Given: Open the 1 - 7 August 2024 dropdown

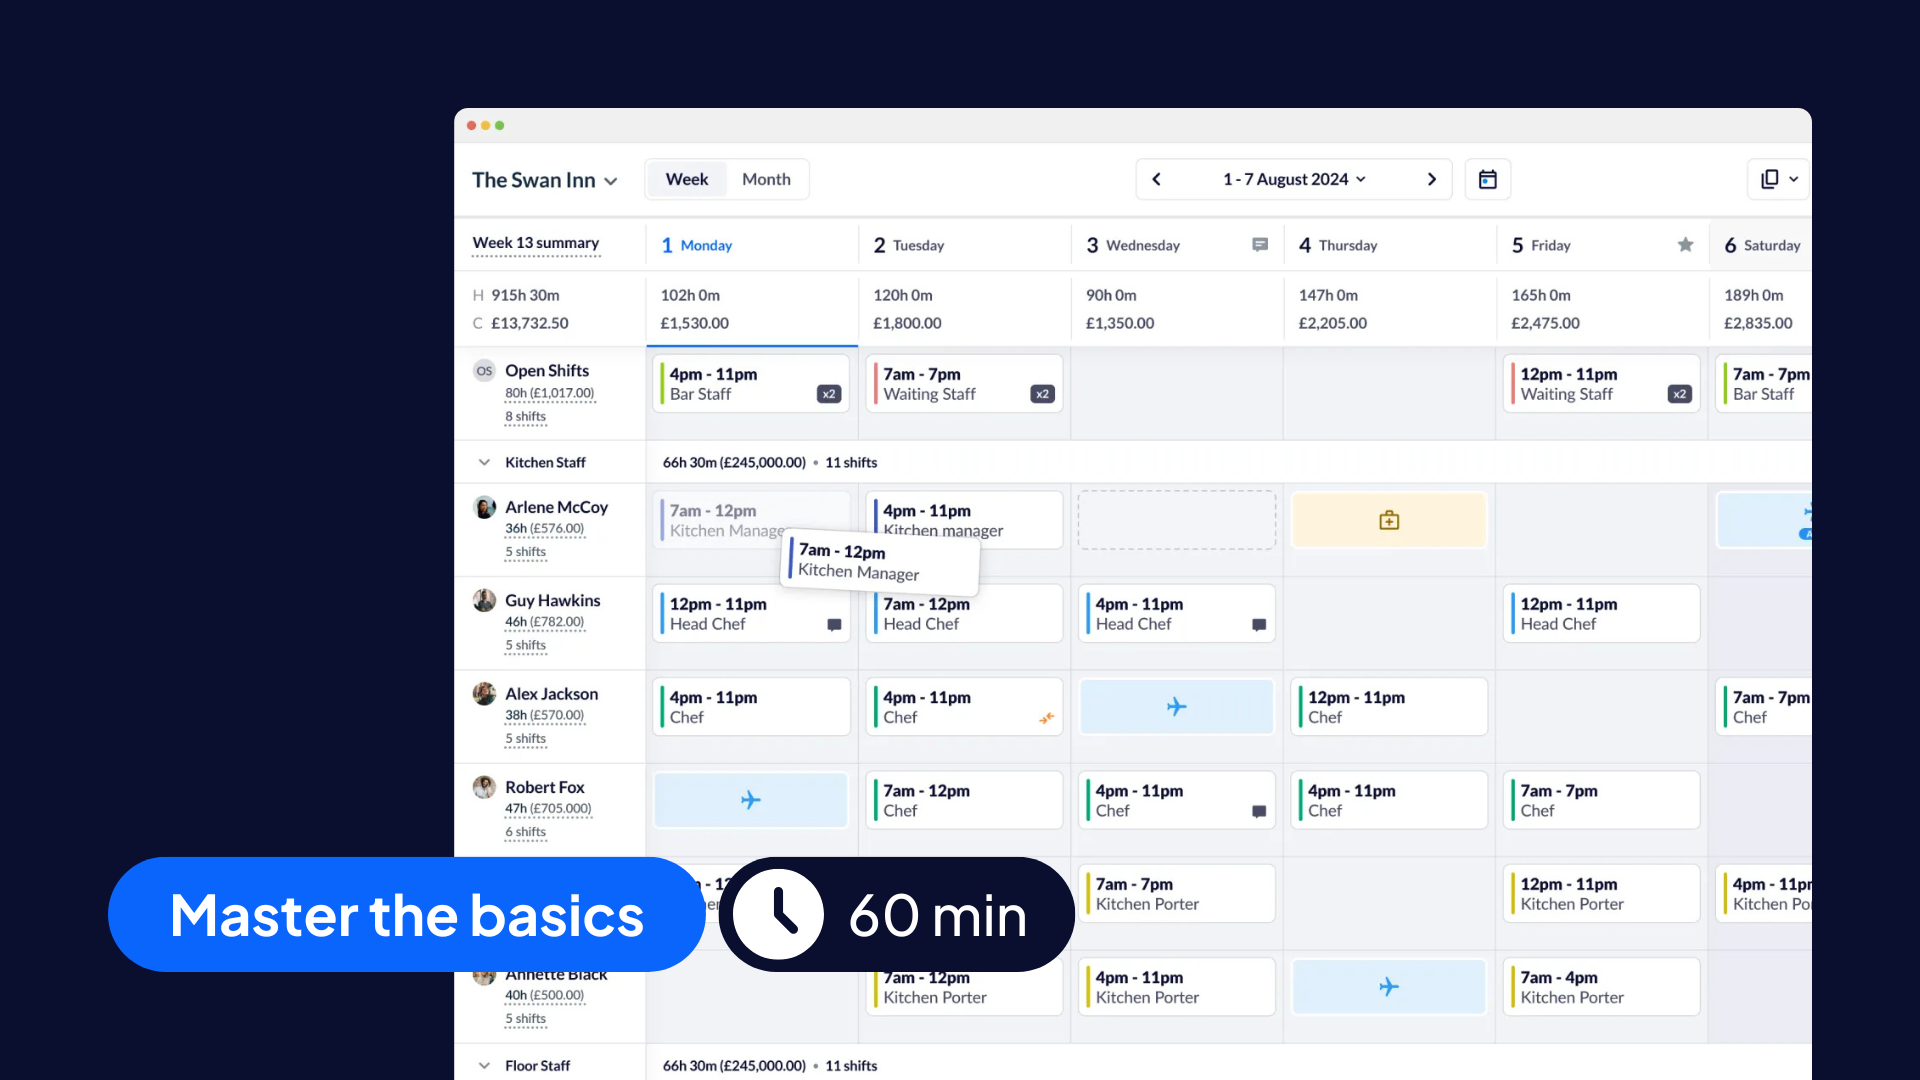Looking at the screenshot, I should (1294, 179).
